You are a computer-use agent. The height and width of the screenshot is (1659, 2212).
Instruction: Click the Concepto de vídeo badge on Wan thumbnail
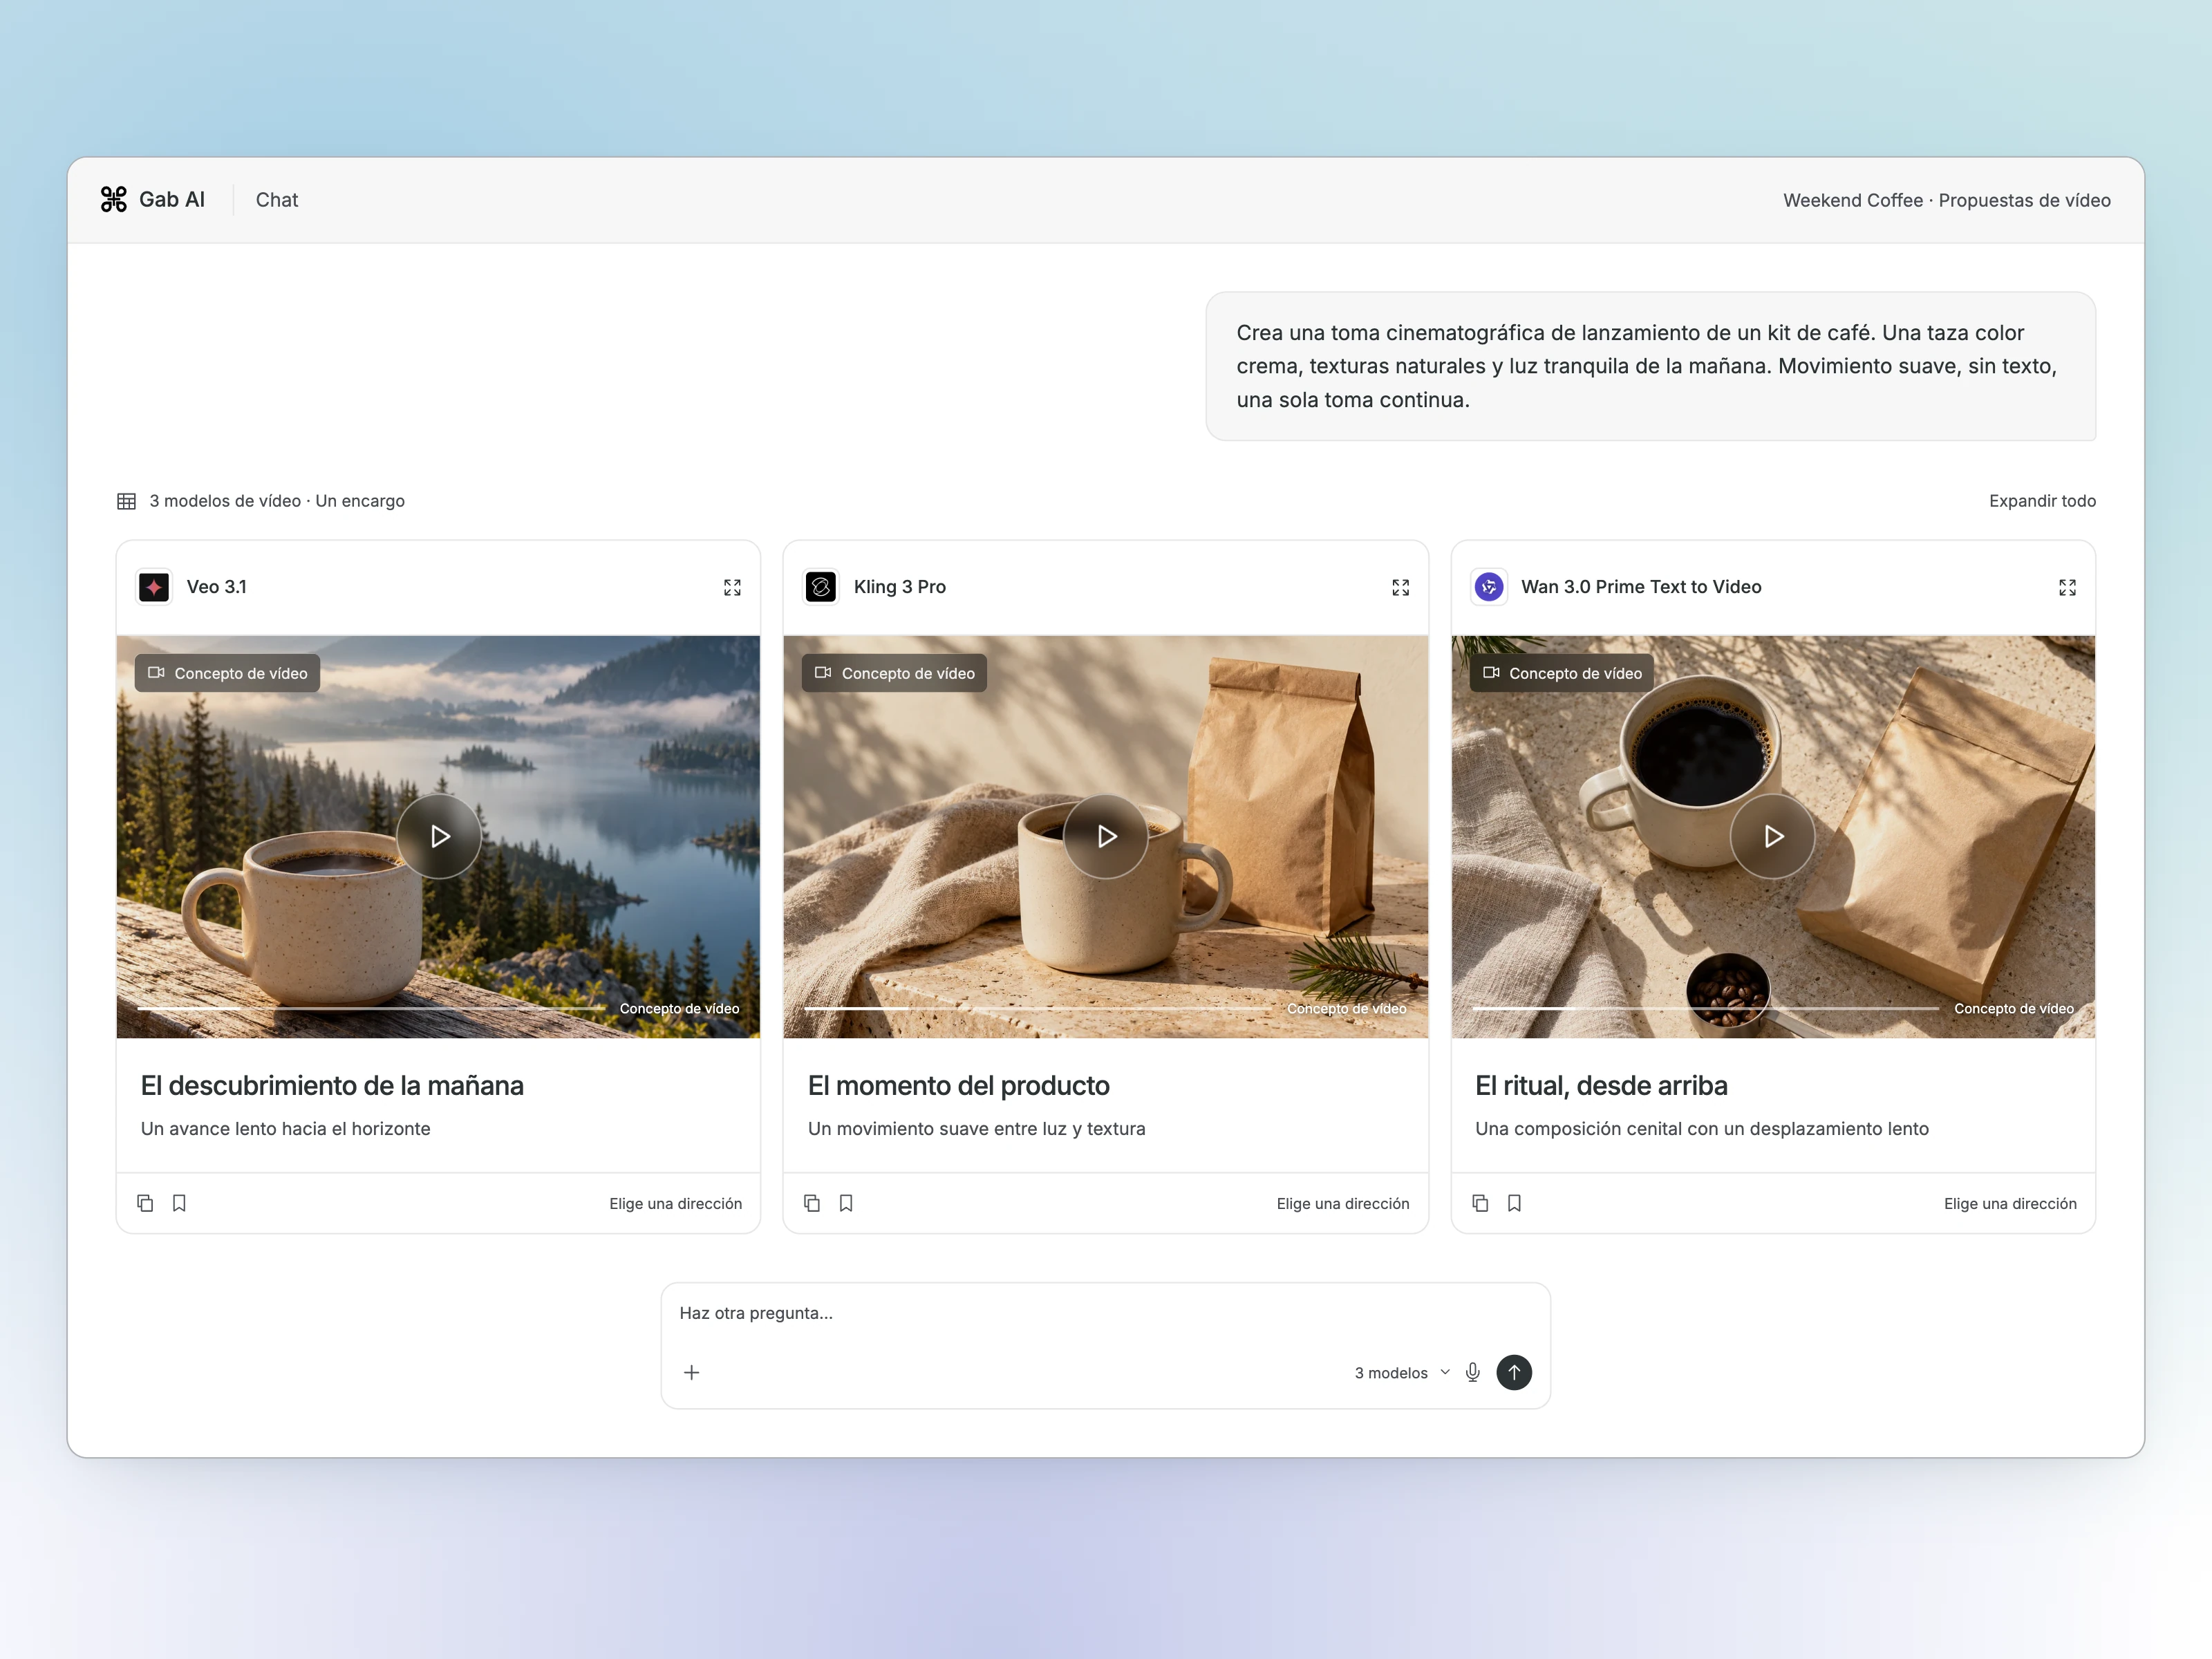pos(1562,673)
